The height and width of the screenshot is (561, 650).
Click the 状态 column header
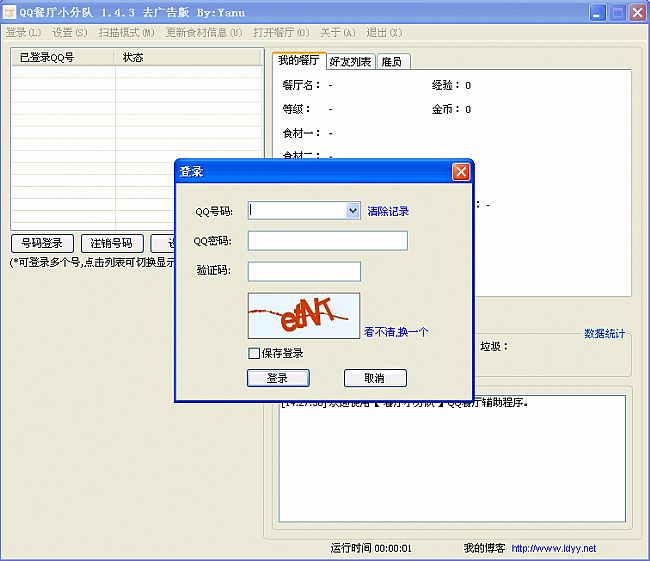pos(189,58)
